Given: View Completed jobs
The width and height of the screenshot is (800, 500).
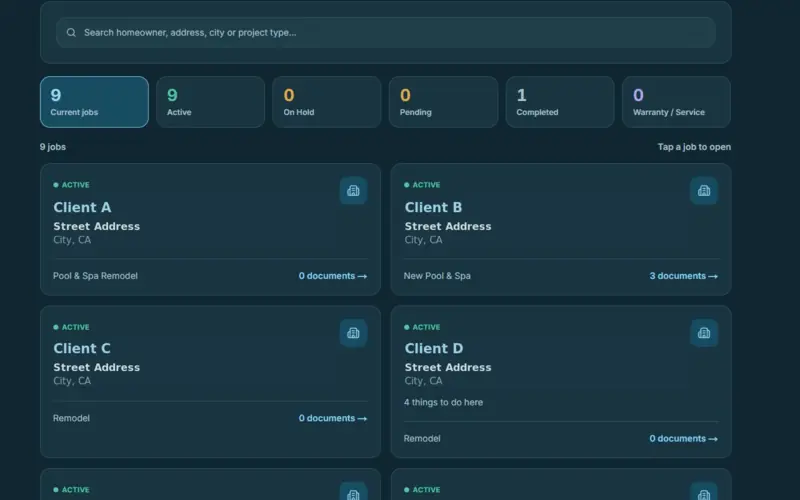Looking at the screenshot, I should tap(560, 102).
